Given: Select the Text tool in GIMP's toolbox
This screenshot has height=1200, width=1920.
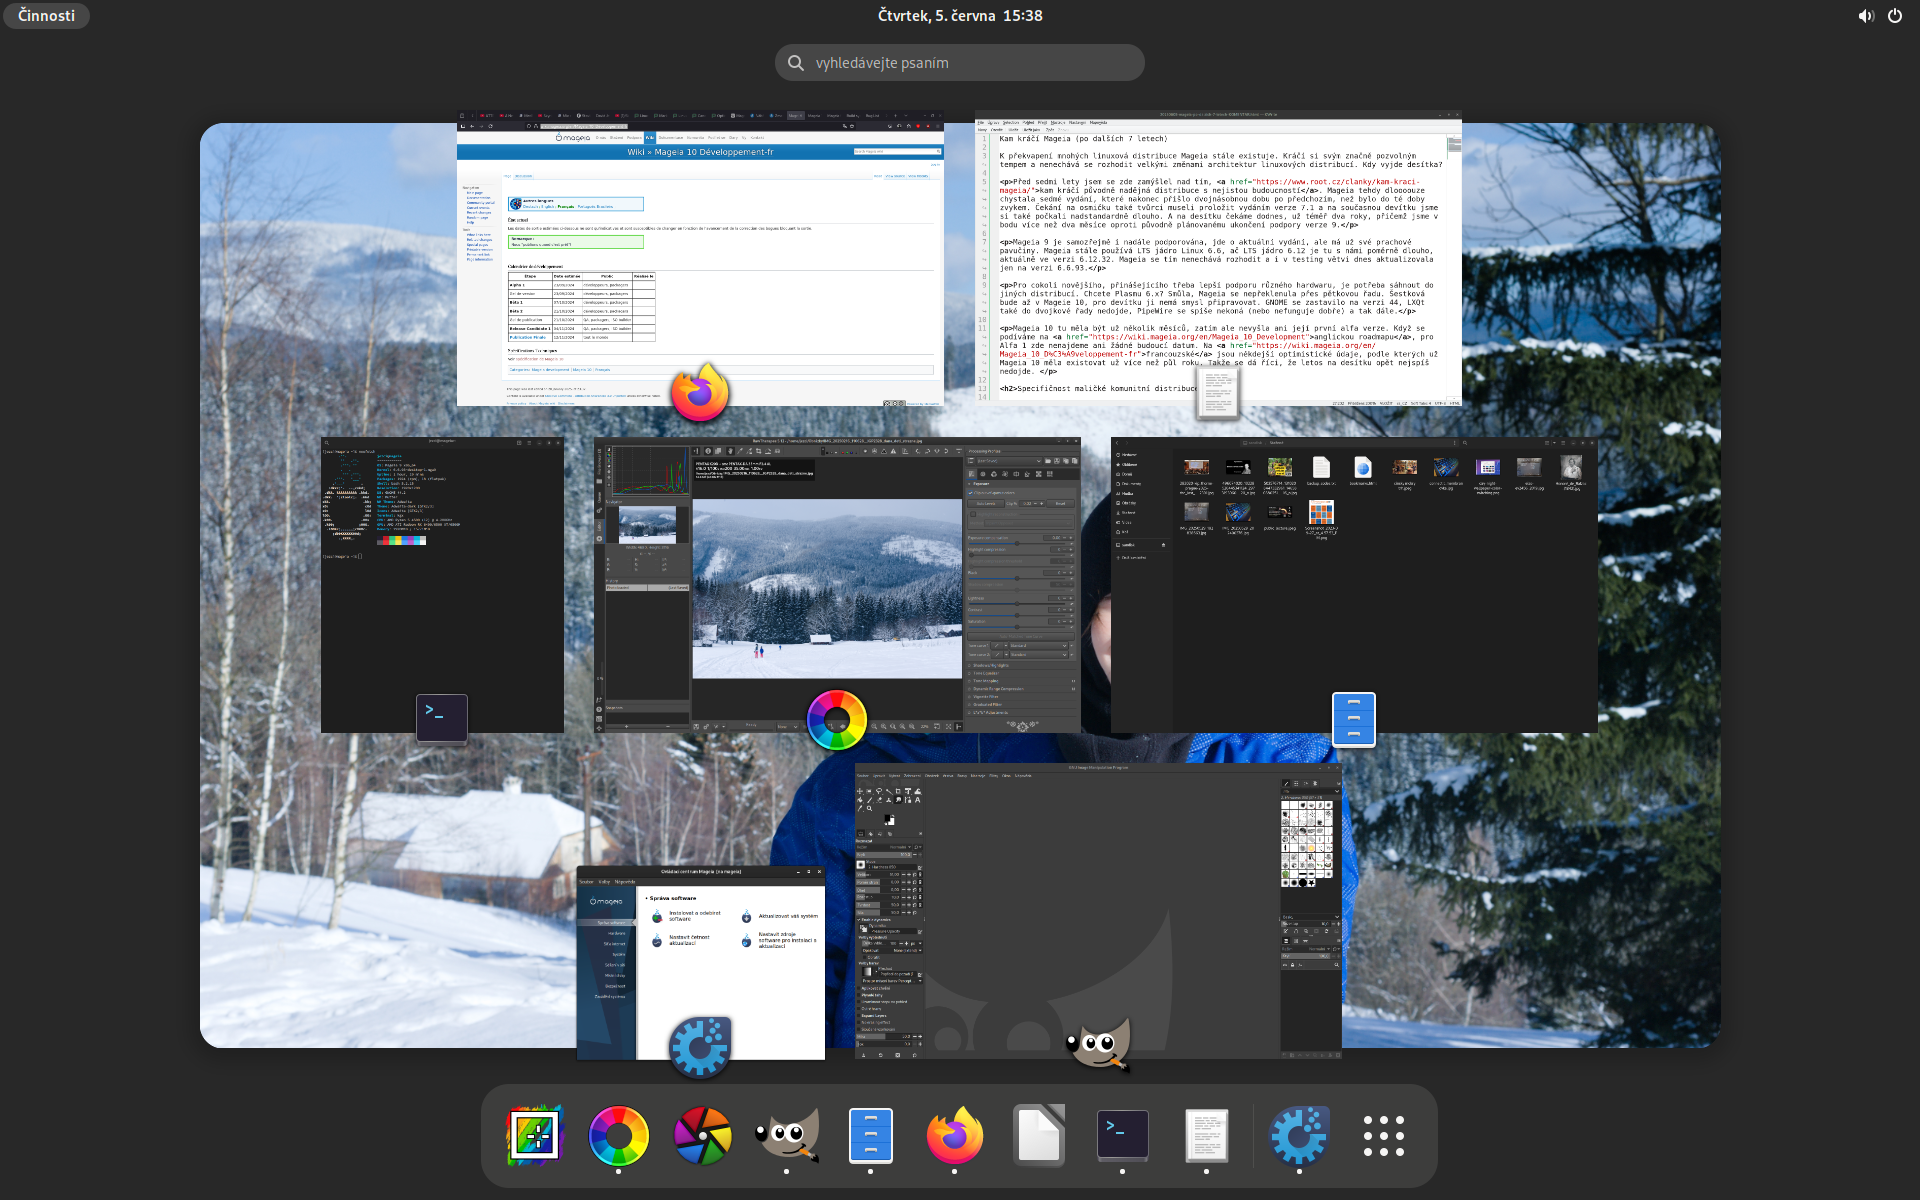Looking at the screenshot, I should pos(917,800).
